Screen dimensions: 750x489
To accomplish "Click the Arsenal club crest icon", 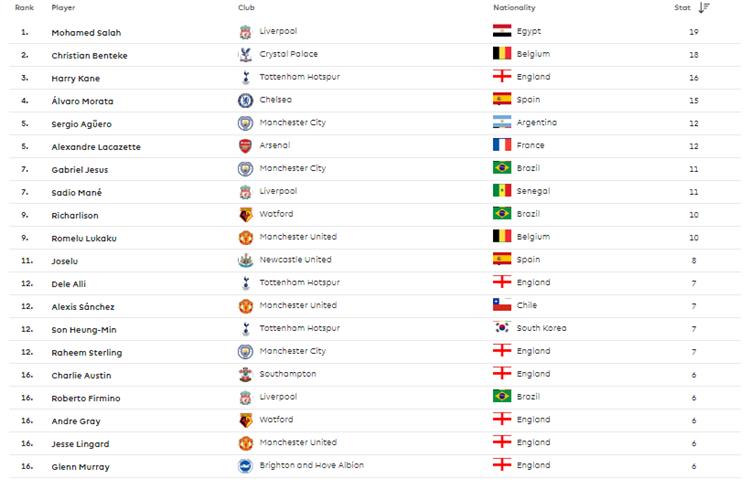I will tap(245, 147).
